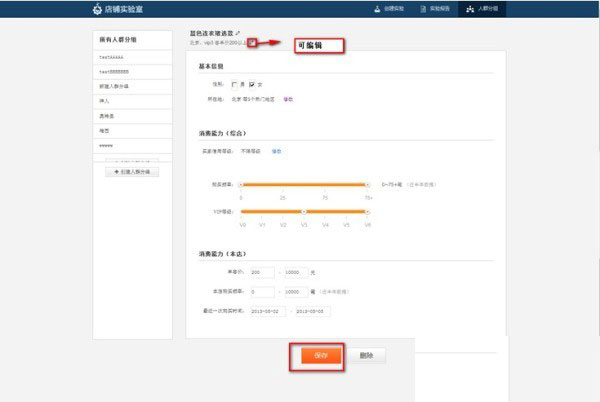Screen dimensions: 600x402
Task: Click the orange 保存 button
Action: (x=321, y=356)
